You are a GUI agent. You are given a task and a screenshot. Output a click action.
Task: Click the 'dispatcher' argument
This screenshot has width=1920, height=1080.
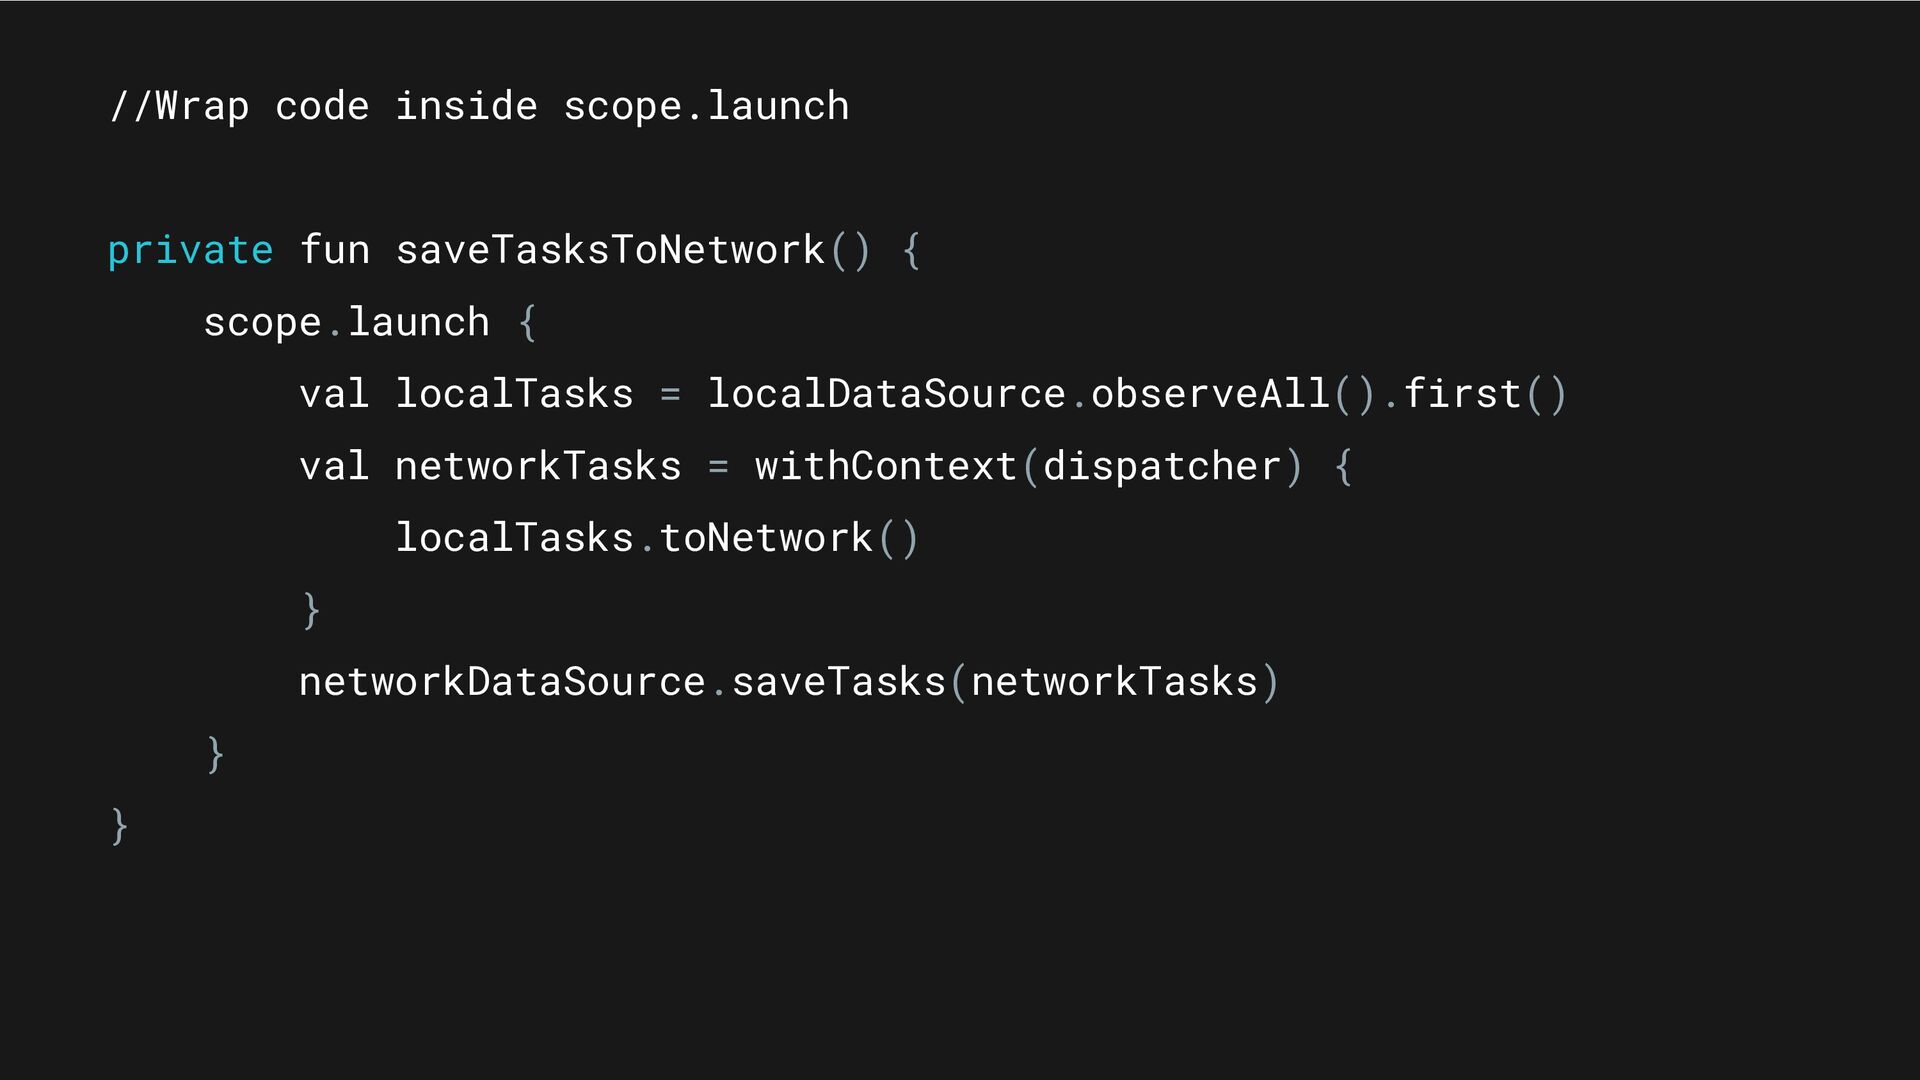(x=1162, y=467)
